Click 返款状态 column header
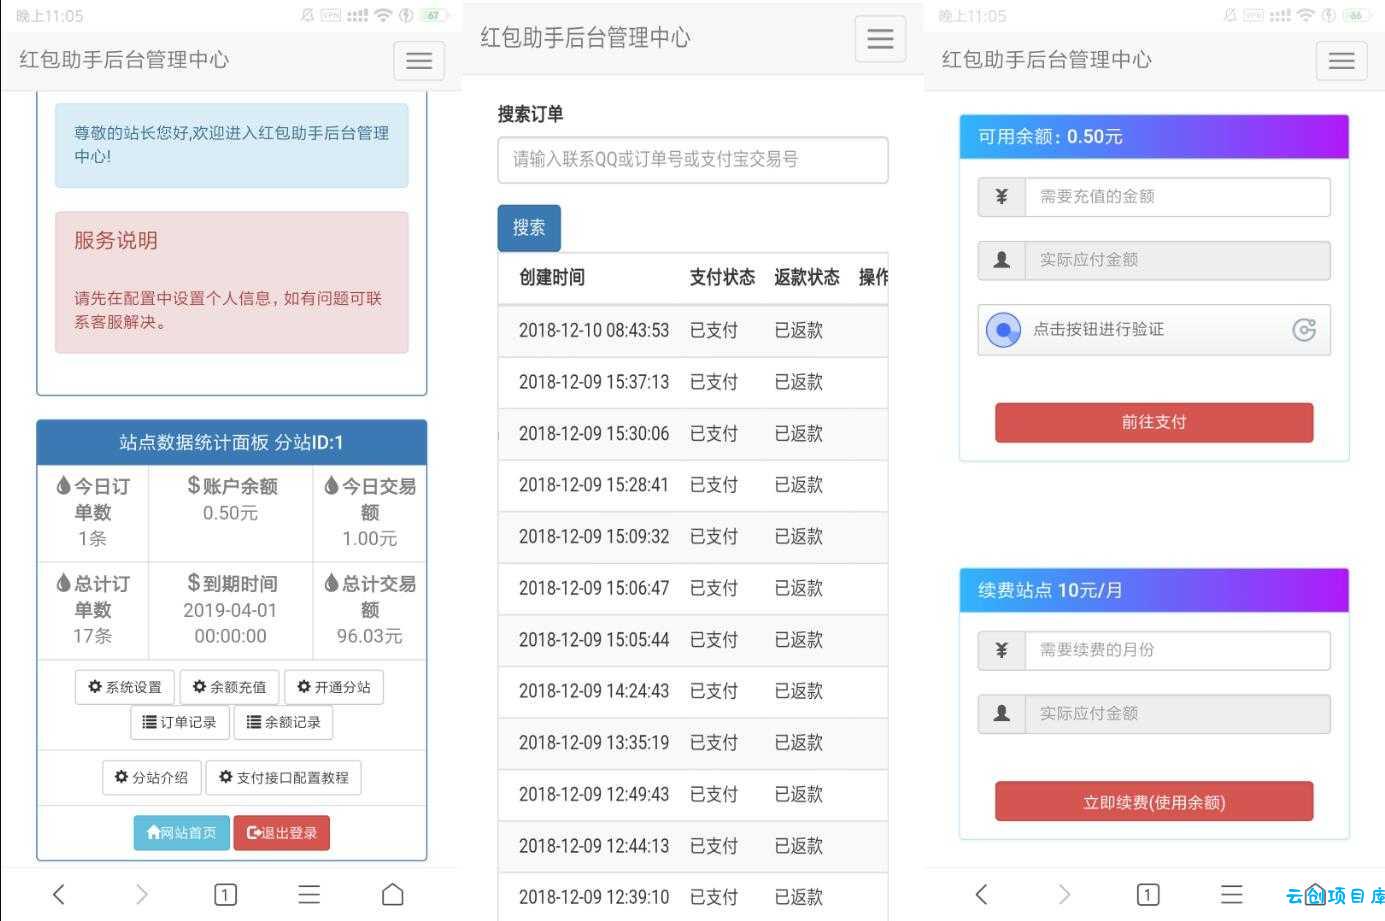Viewport: 1385px width, 921px height. point(807,278)
